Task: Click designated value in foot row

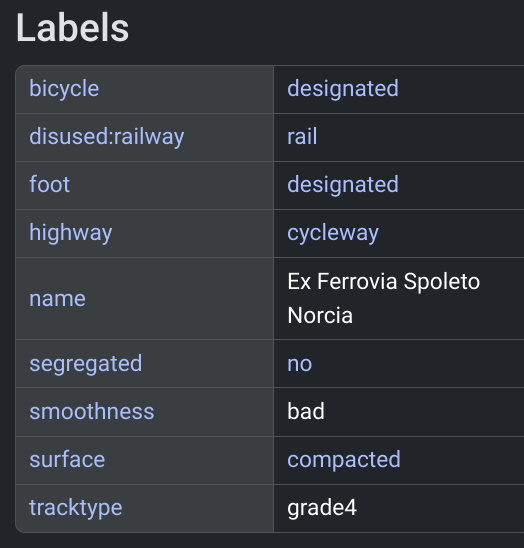Action: (343, 184)
